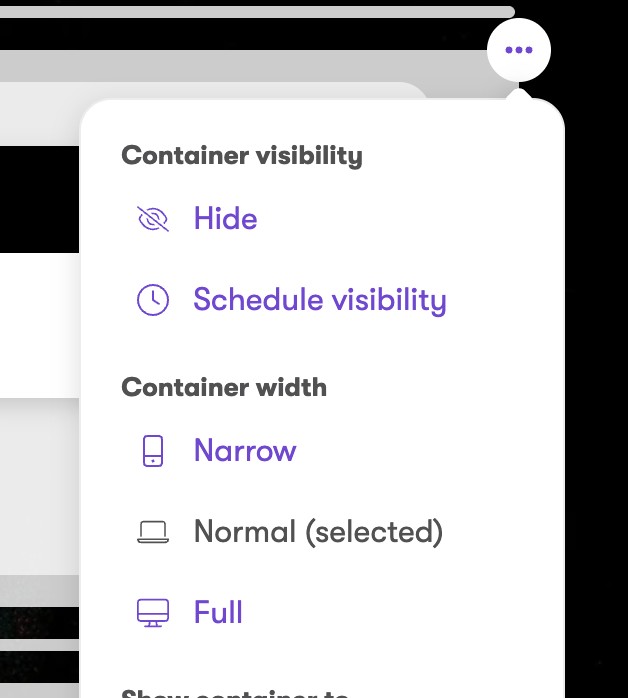Select the Normal (selected) width option
The image size is (628, 698).
tap(318, 532)
